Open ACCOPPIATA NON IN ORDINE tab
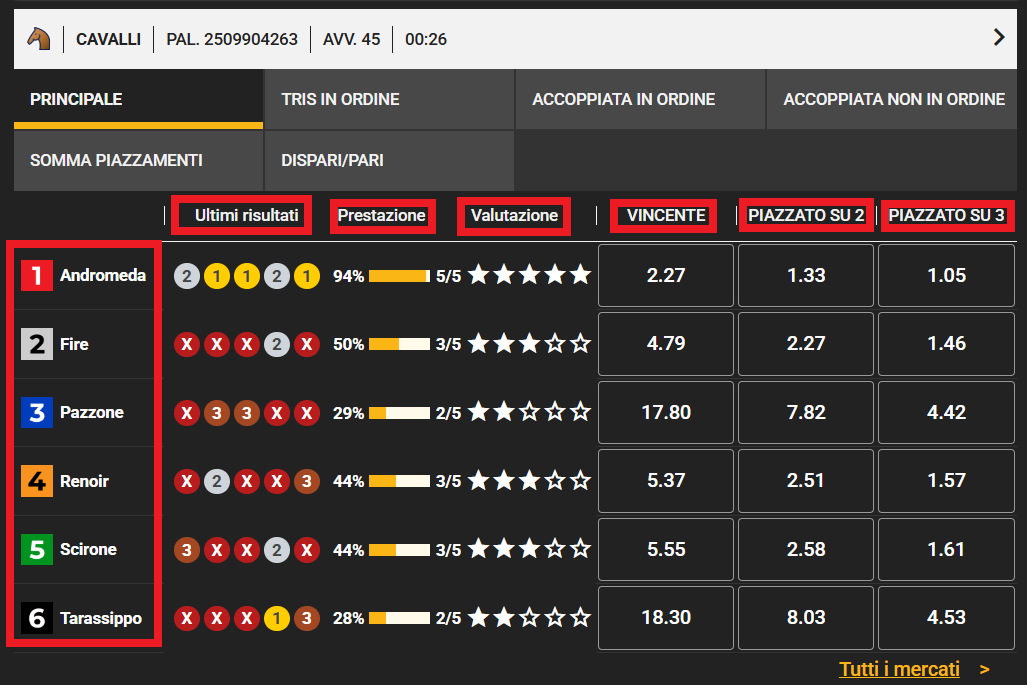 click(891, 99)
